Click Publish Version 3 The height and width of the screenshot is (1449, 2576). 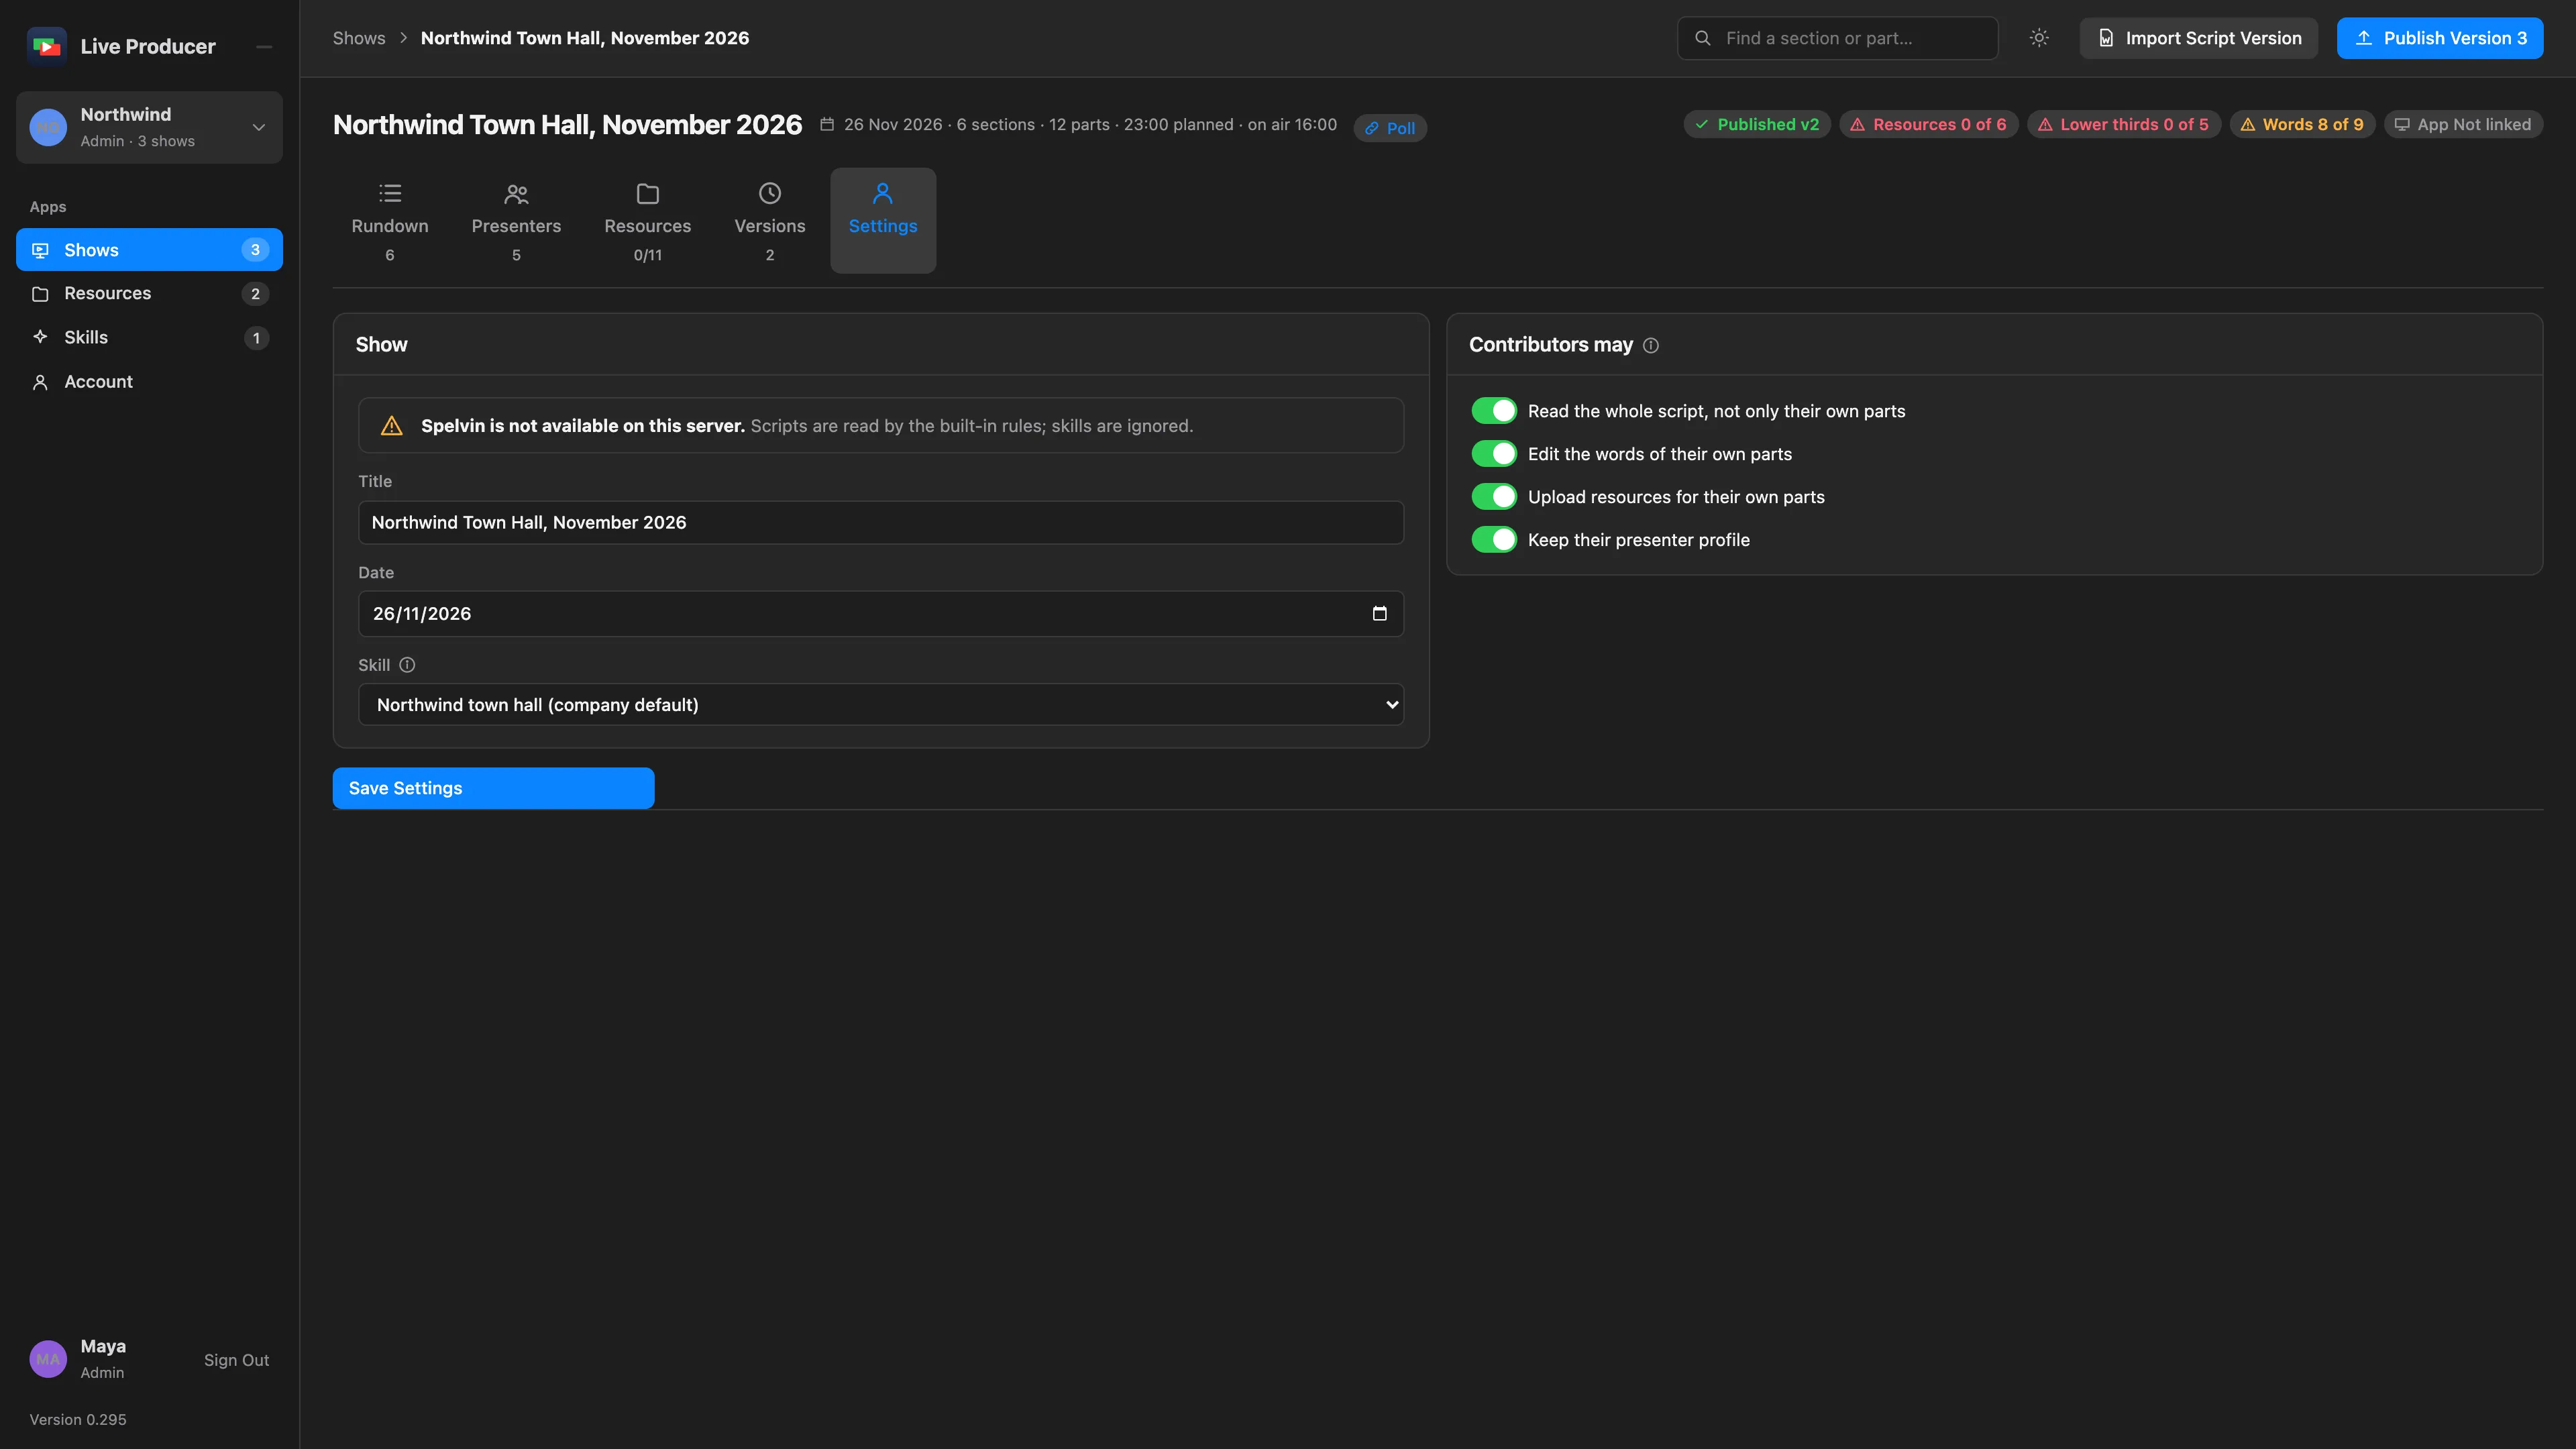click(2440, 38)
